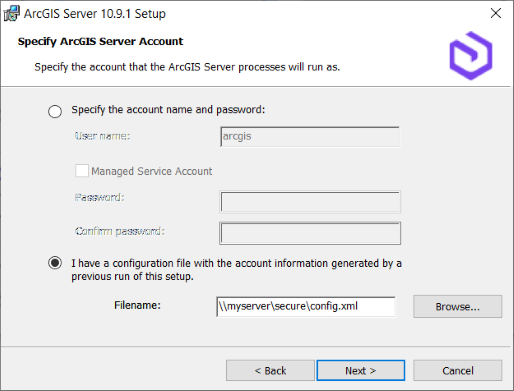Select the configuration file radio option
The height and width of the screenshot is (391, 514).
55,263
